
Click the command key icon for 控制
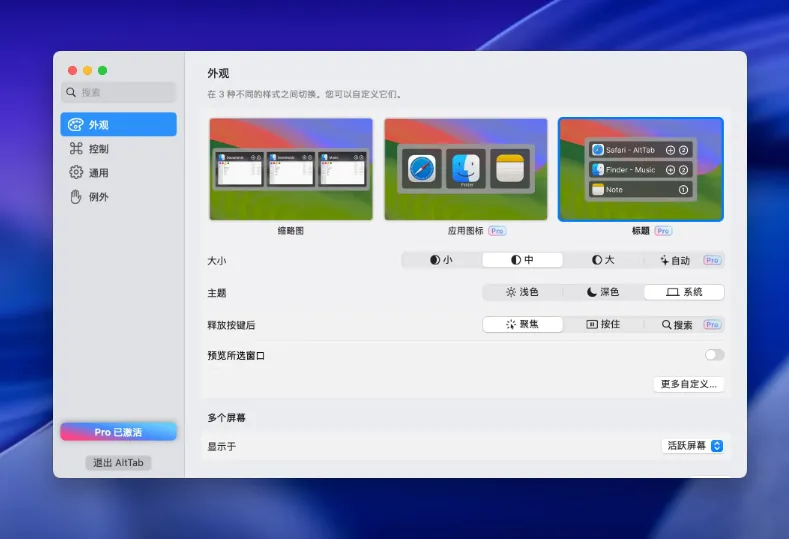click(76, 148)
